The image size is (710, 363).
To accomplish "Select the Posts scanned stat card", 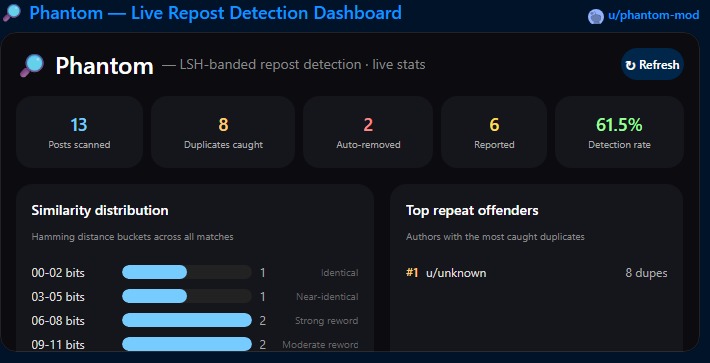I will point(79,132).
